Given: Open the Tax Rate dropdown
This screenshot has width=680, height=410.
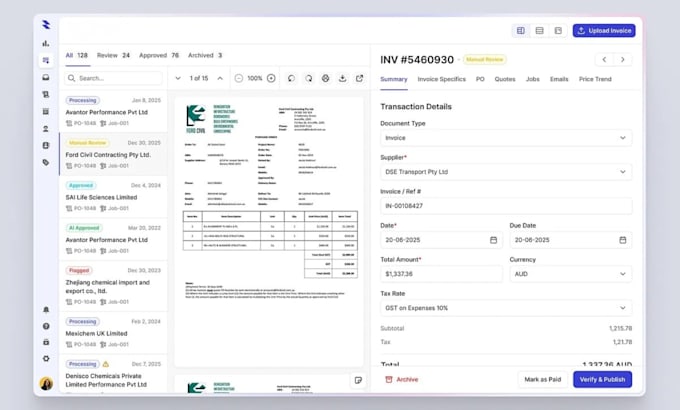Looking at the screenshot, I should tap(506, 308).
